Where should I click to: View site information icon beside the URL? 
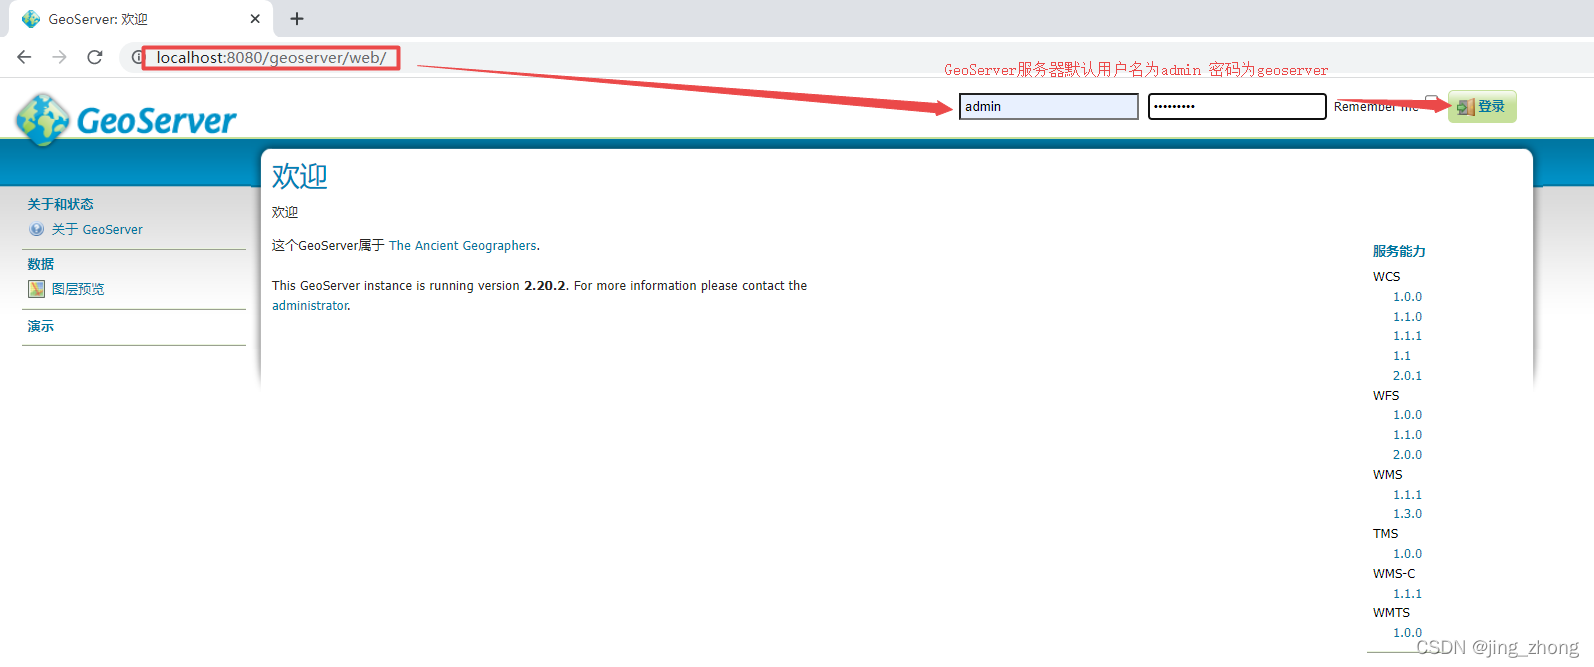click(137, 57)
